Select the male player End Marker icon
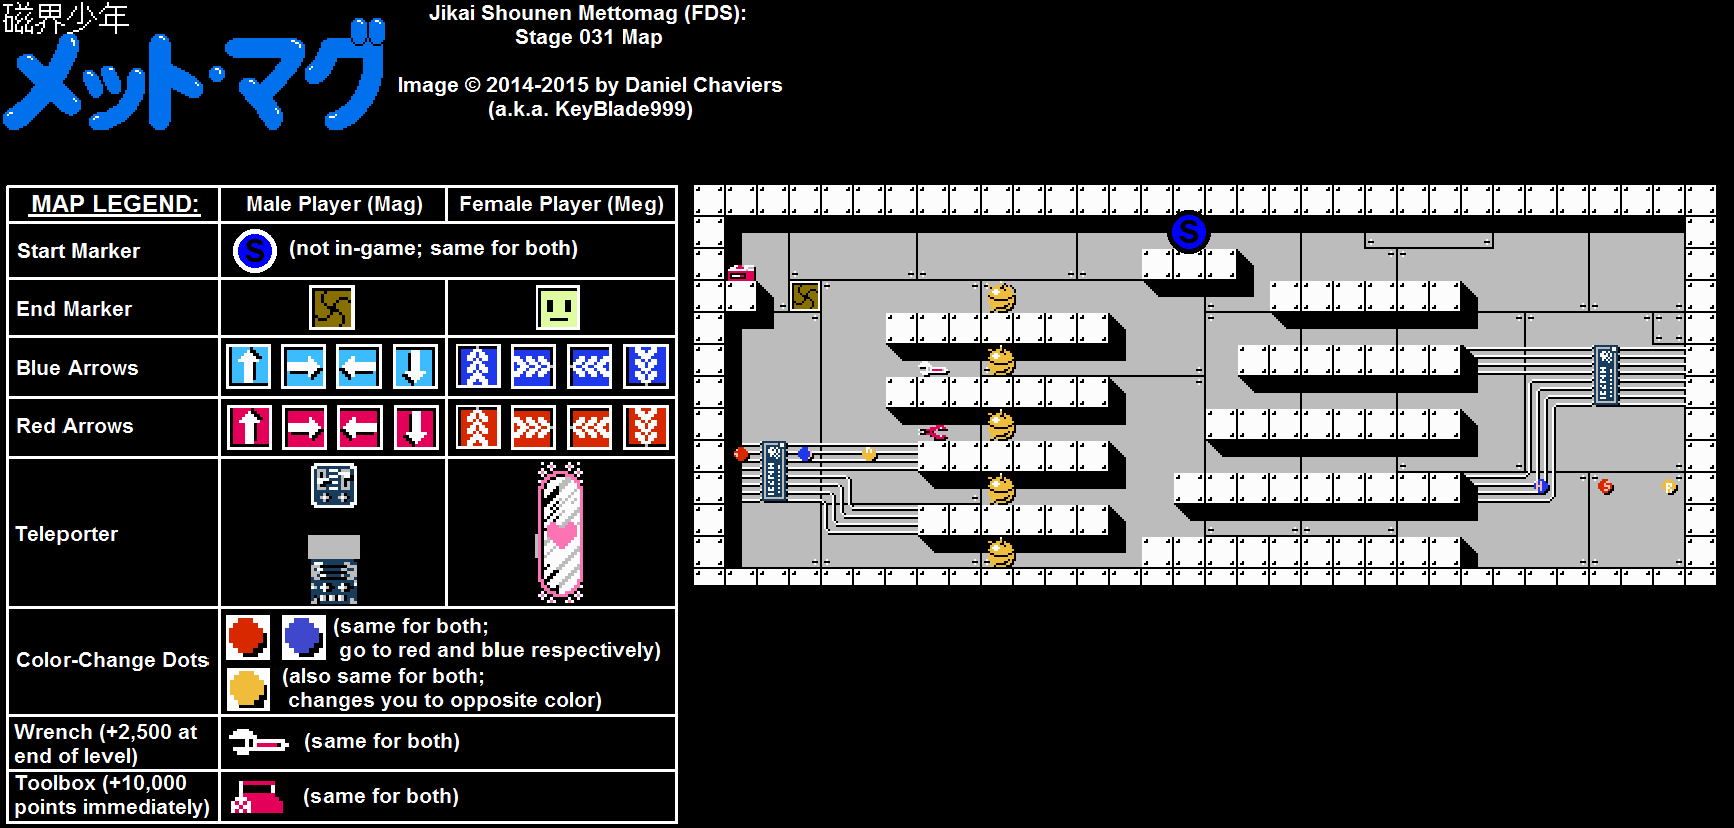Screen dimensions: 1734x828 coord(332,308)
